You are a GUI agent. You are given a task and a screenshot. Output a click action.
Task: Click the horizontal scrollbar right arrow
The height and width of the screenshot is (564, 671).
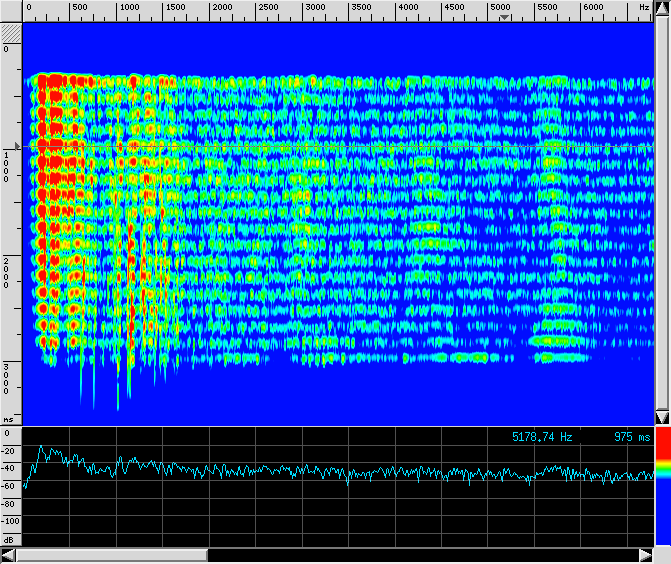click(645, 555)
